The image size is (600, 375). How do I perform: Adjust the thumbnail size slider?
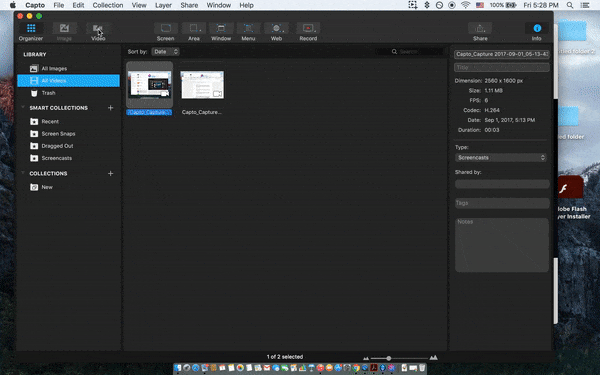pos(389,358)
